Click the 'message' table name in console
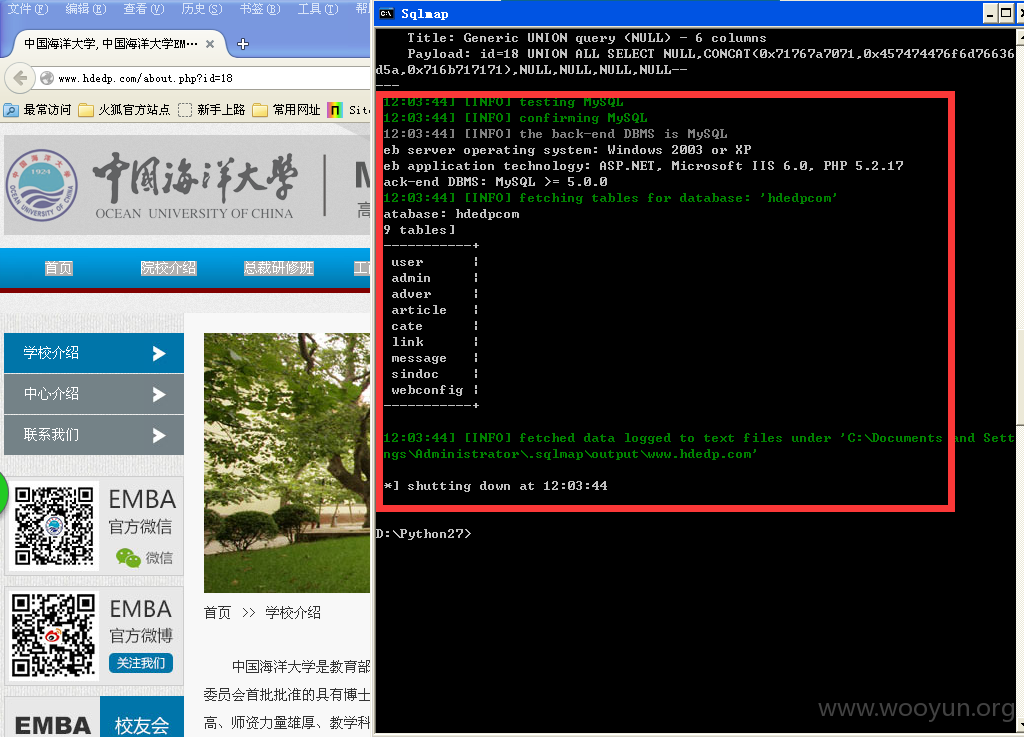This screenshot has width=1024, height=737. (419, 358)
